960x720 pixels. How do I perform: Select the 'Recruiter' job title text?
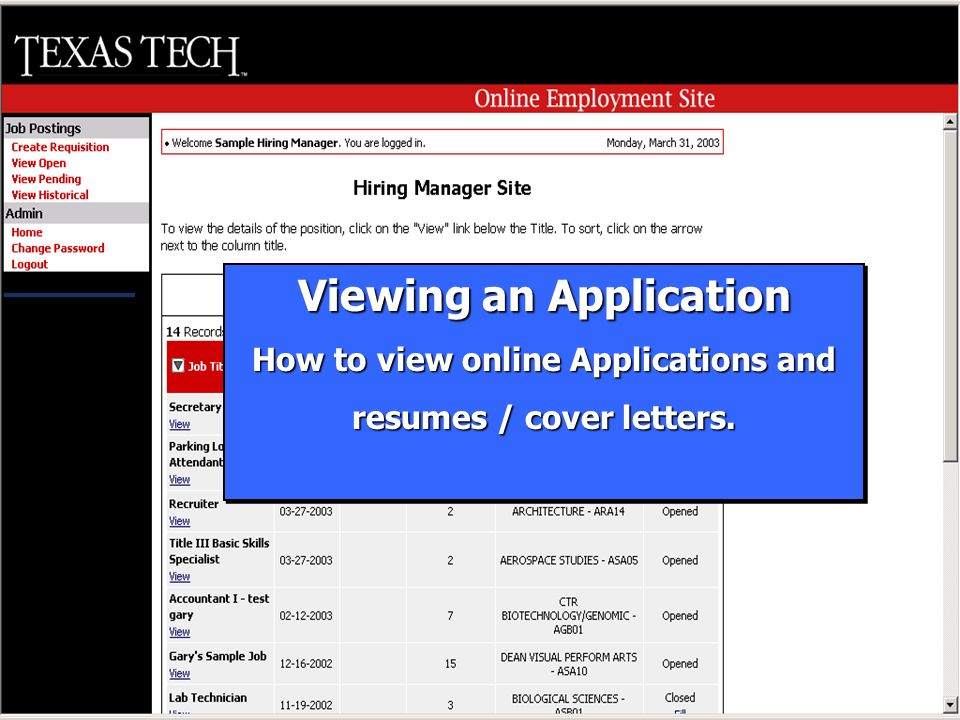click(193, 504)
